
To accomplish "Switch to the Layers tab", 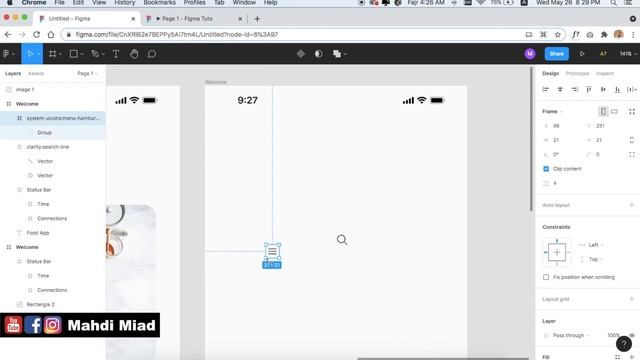I will pos(13,73).
